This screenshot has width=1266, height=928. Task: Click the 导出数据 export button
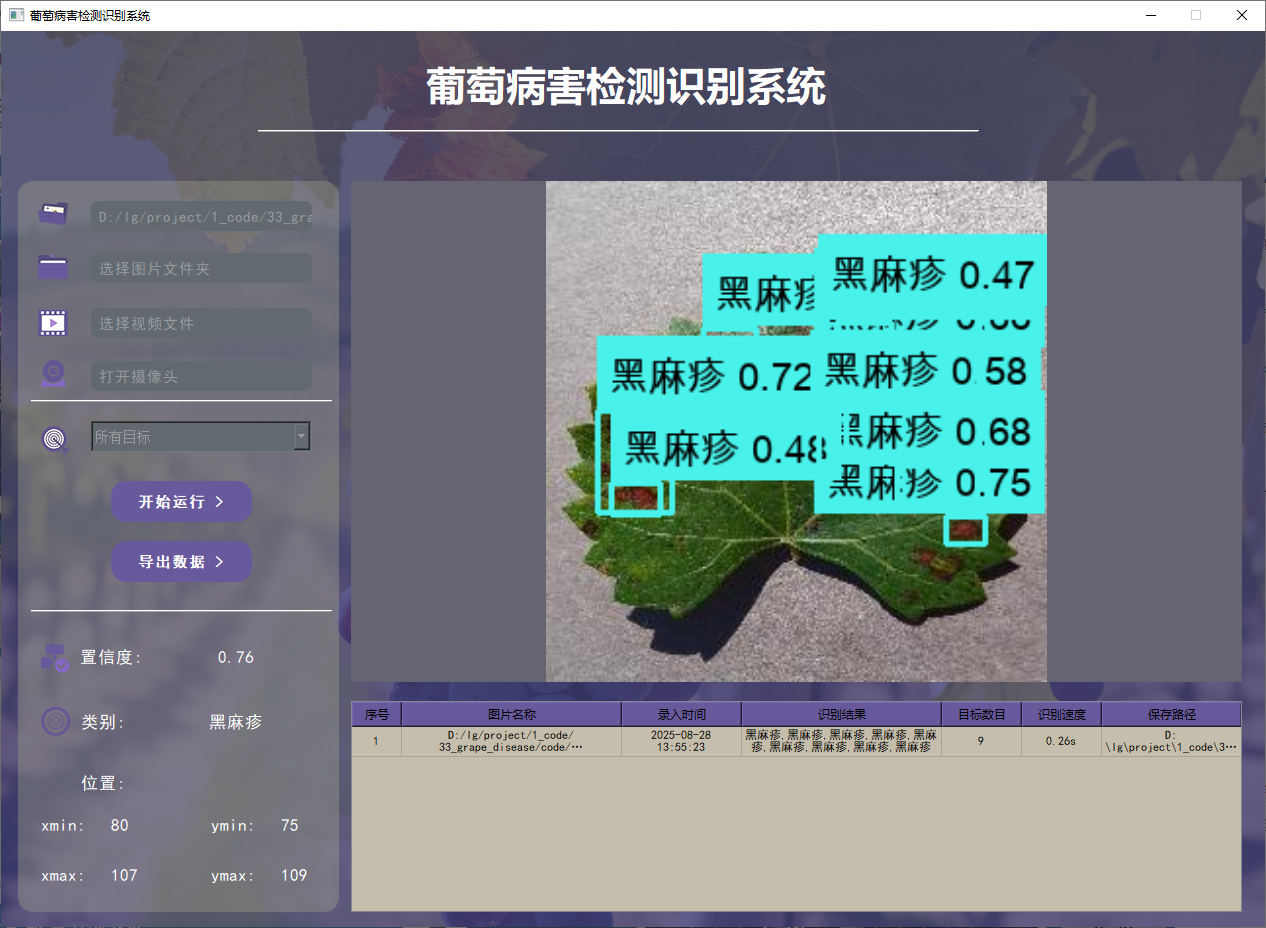coord(181,561)
